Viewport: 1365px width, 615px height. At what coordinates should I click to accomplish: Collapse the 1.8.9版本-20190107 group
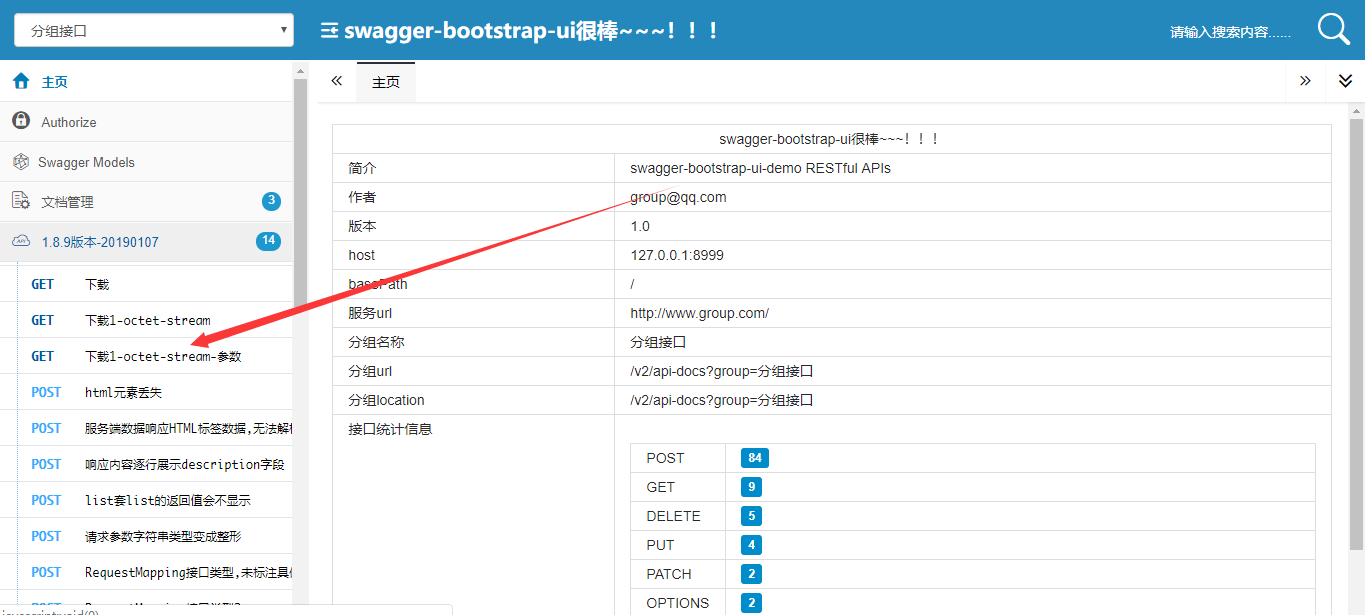pos(146,242)
